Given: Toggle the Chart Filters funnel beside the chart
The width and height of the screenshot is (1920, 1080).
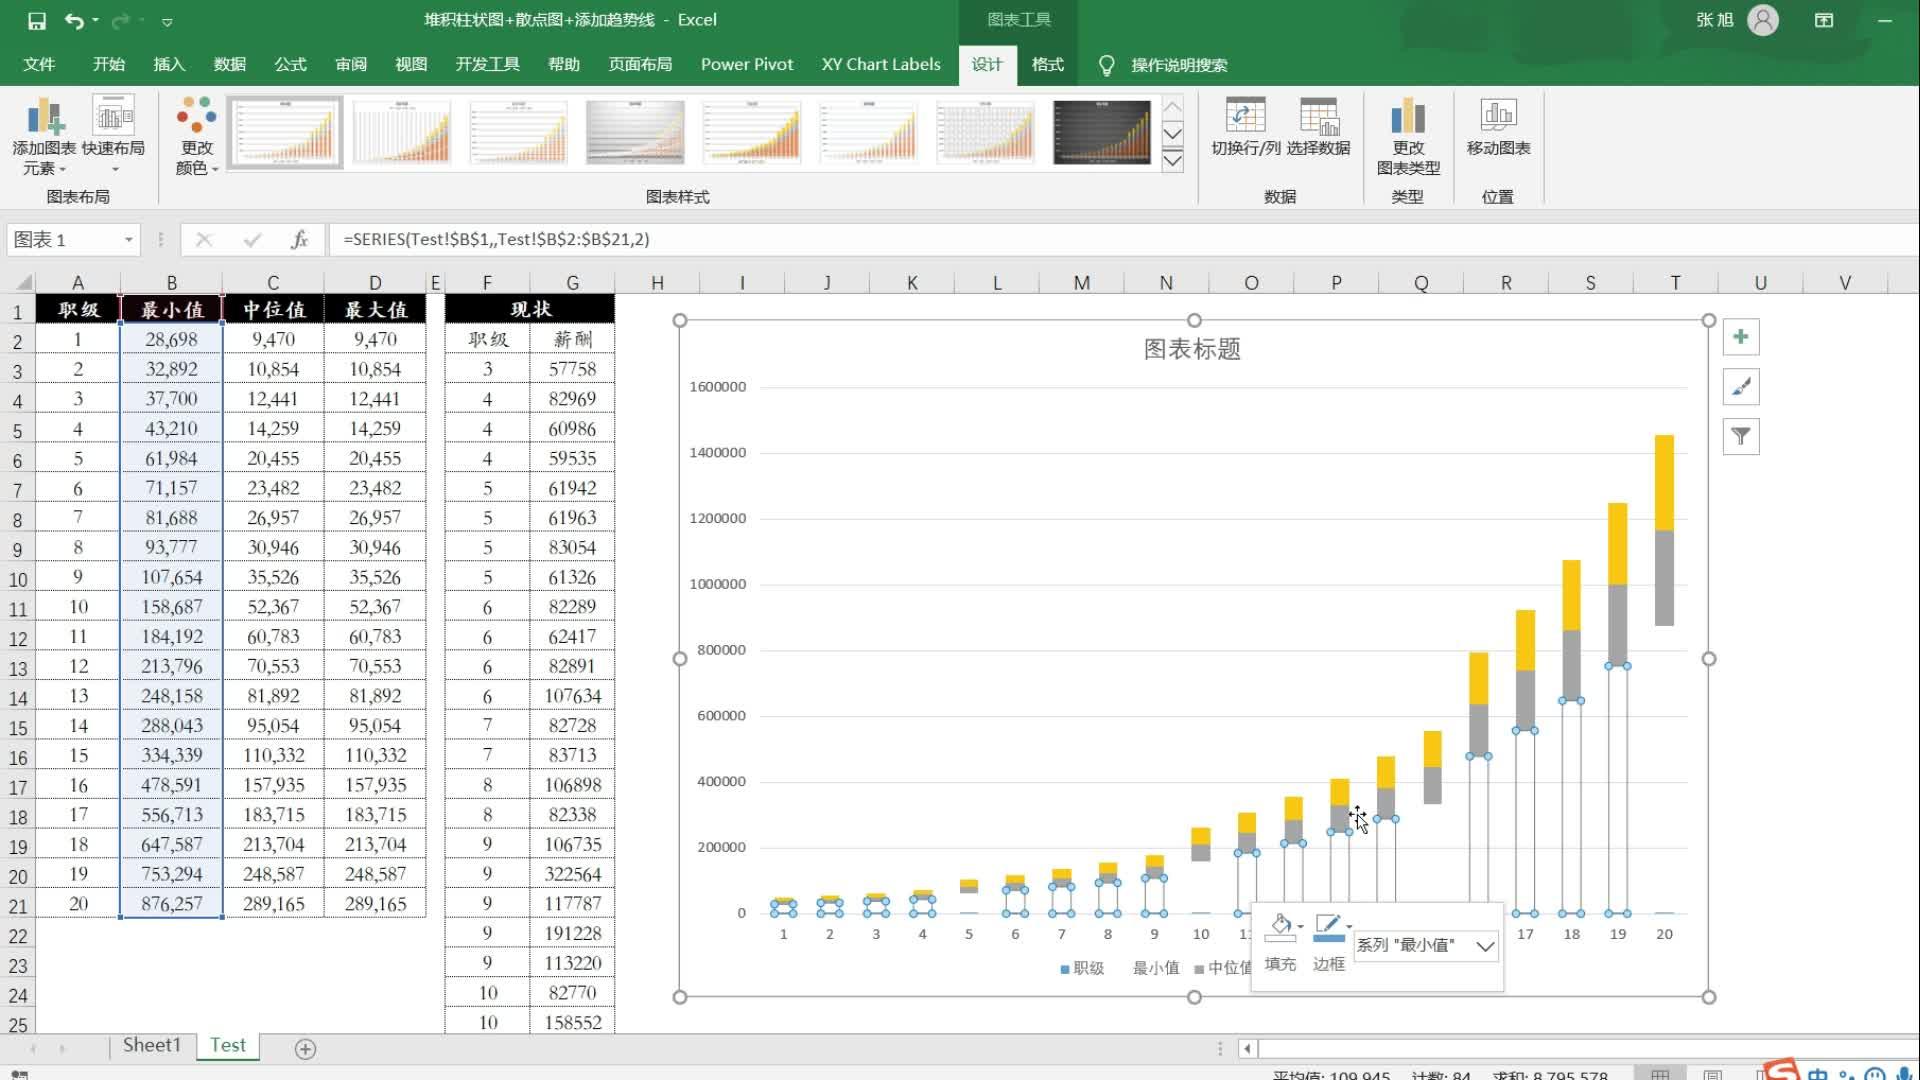Looking at the screenshot, I should [x=1740, y=436].
